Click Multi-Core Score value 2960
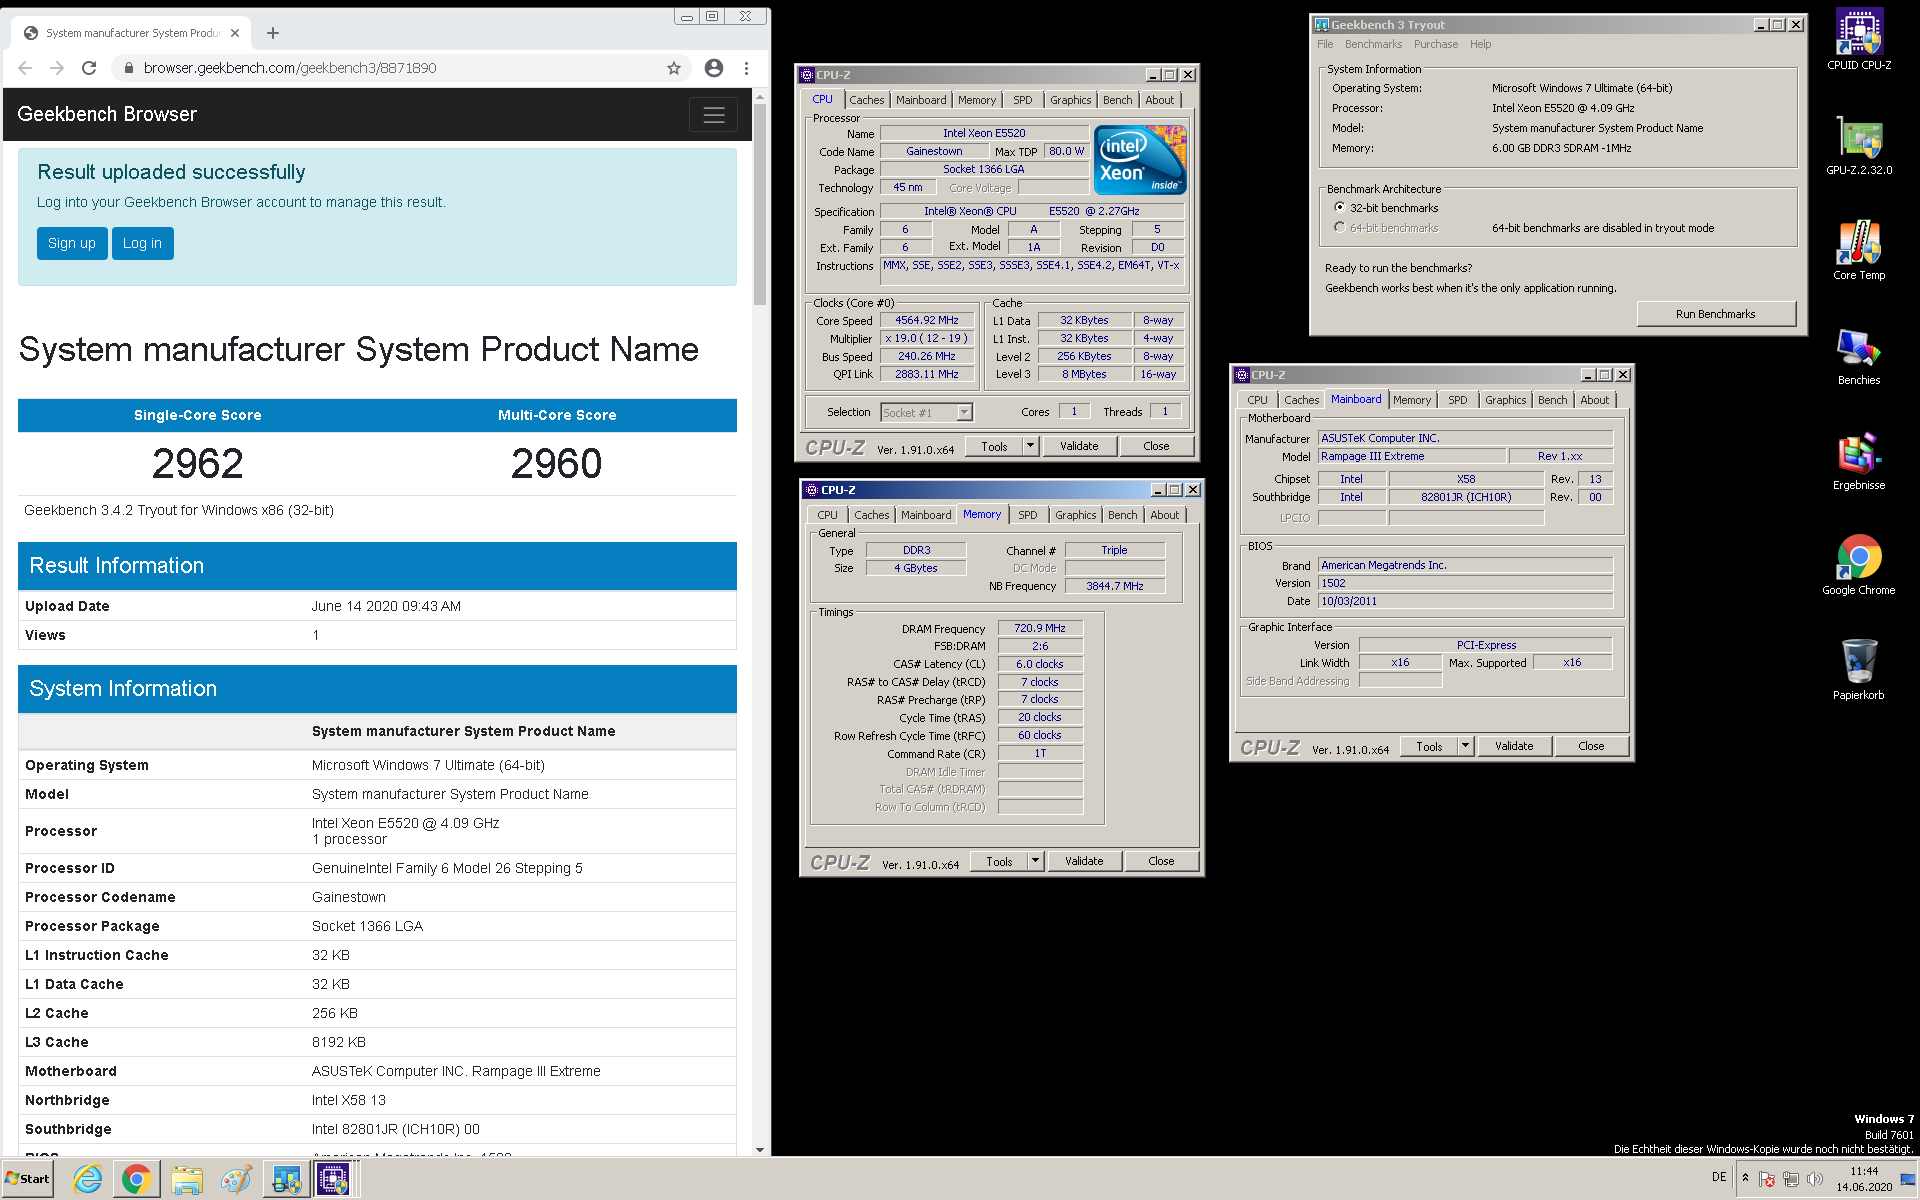Image resolution: width=1920 pixels, height=1200 pixels. point(557,463)
